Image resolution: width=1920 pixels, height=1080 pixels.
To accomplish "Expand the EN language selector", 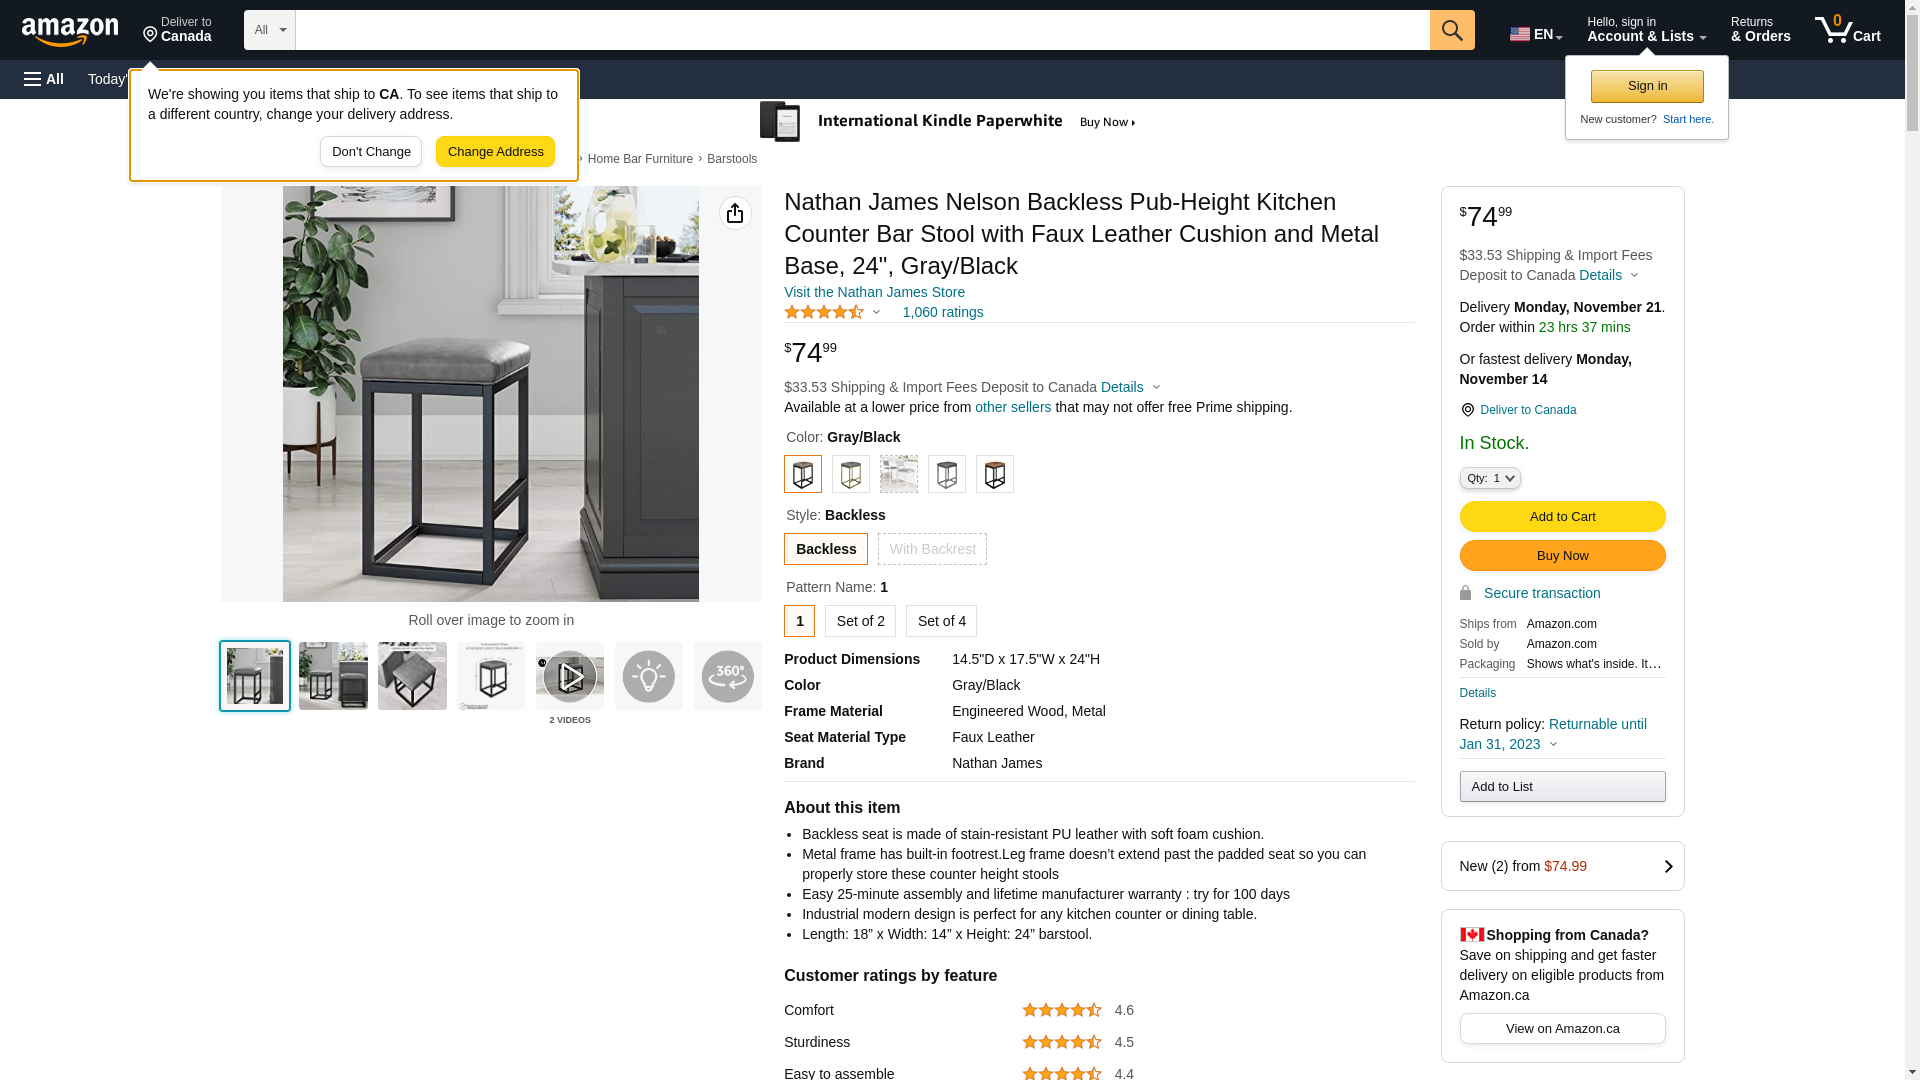I will click(1536, 34).
